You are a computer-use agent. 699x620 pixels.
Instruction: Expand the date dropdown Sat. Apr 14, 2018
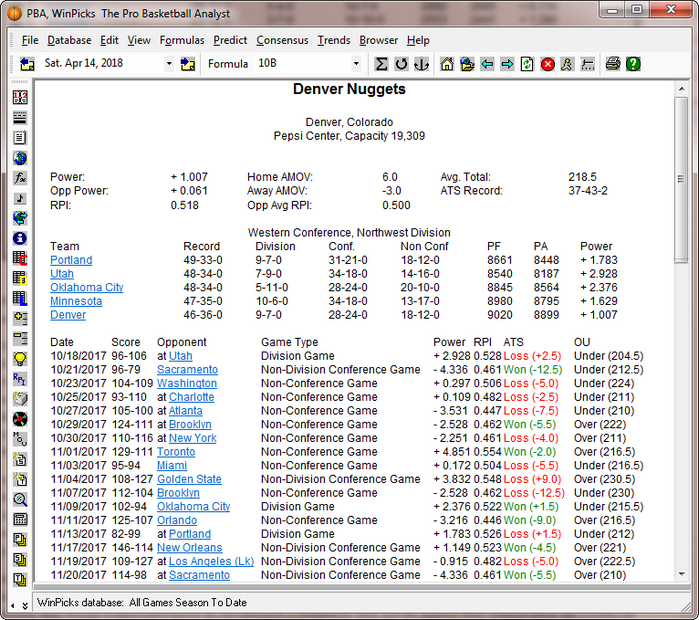click(169, 64)
